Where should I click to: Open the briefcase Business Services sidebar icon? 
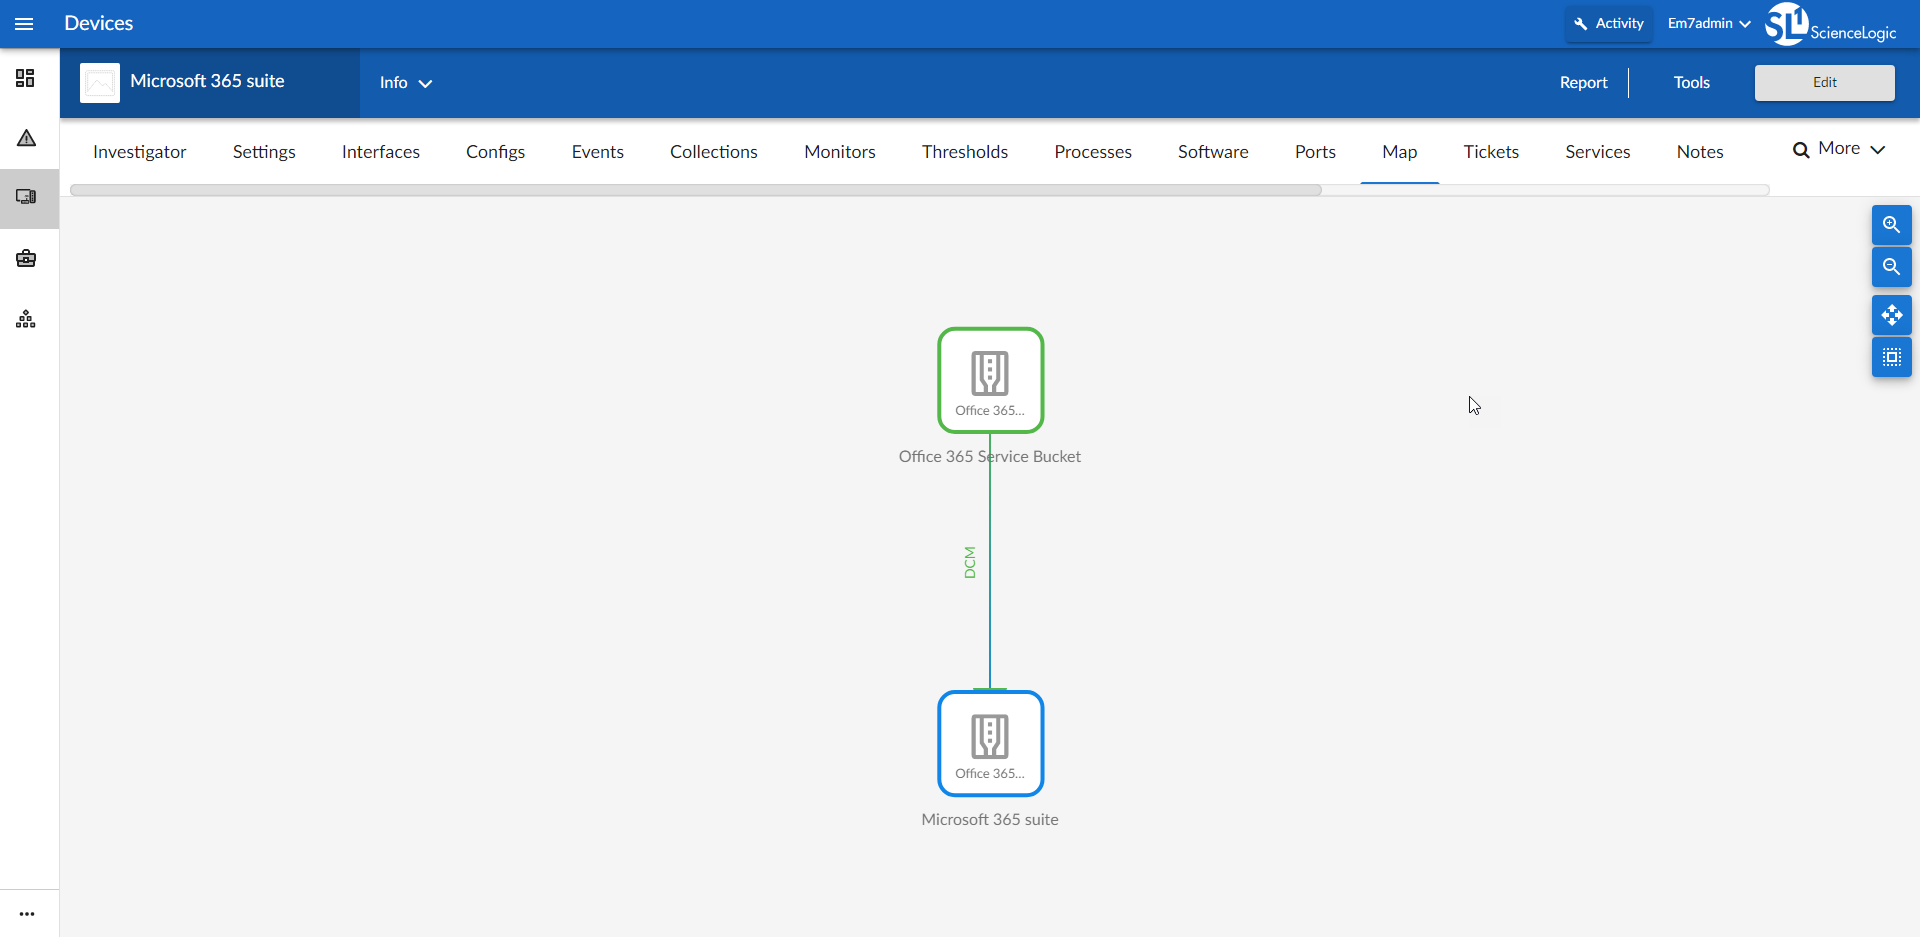[x=26, y=259]
